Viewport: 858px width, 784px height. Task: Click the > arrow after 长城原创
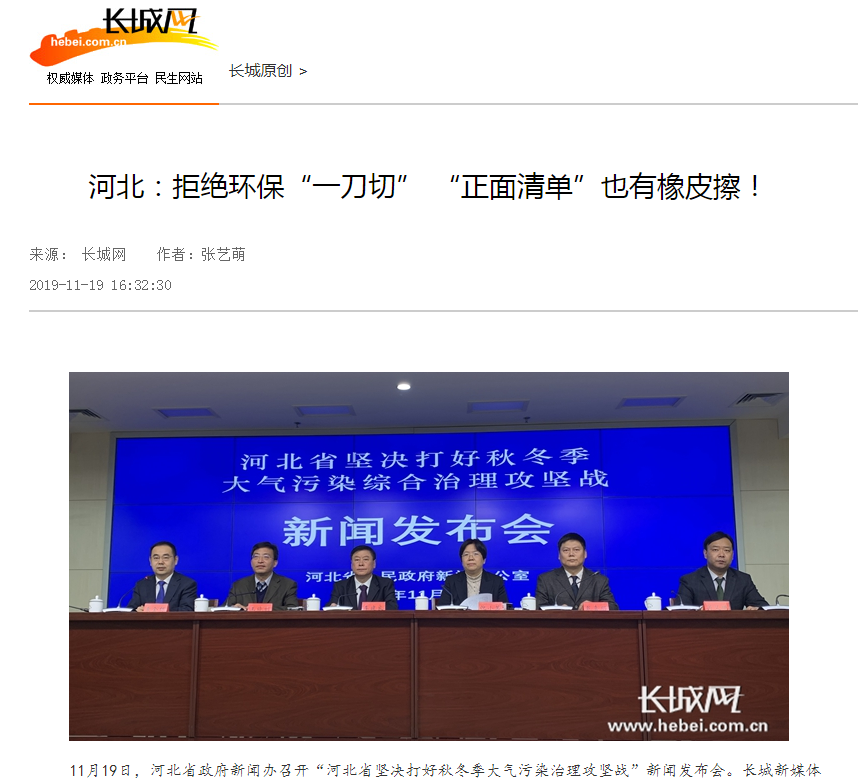click(303, 71)
